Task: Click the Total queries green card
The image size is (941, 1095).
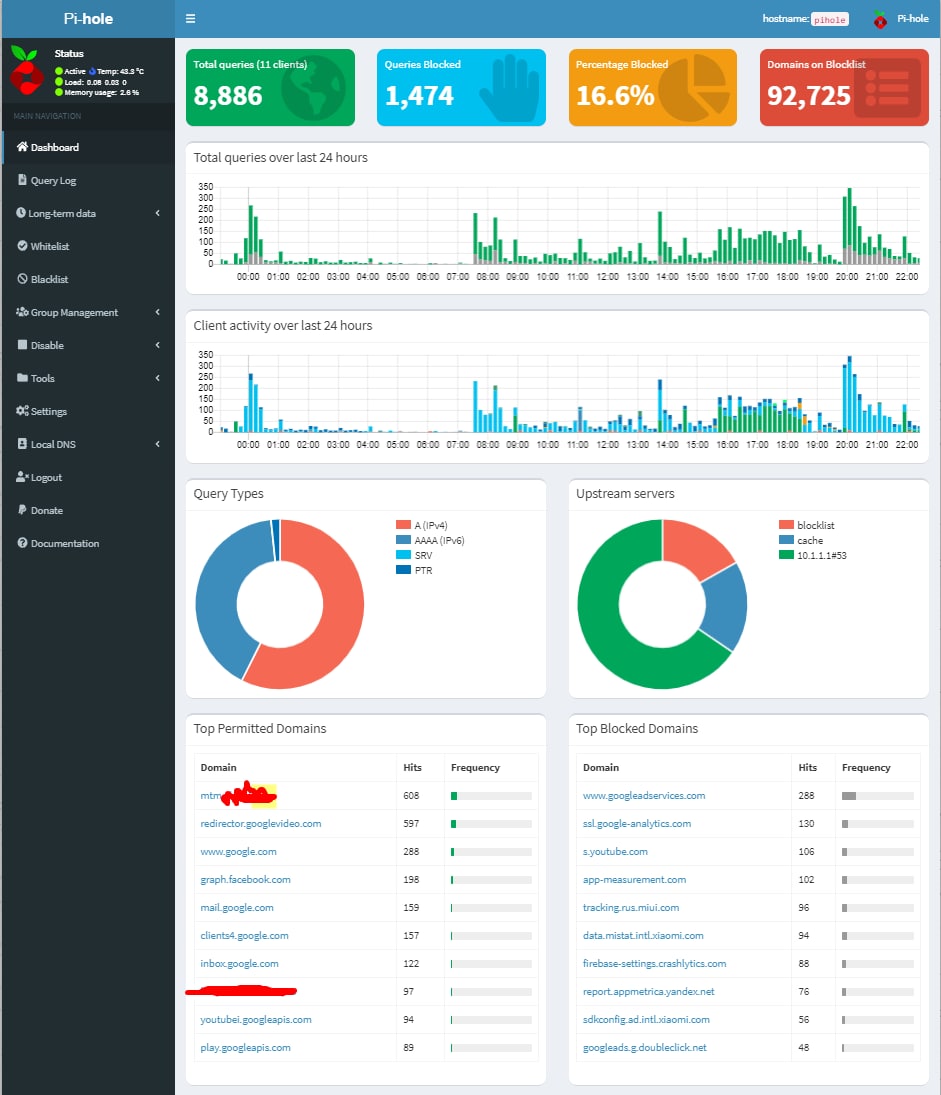Action: pyautogui.click(x=270, y=87)
